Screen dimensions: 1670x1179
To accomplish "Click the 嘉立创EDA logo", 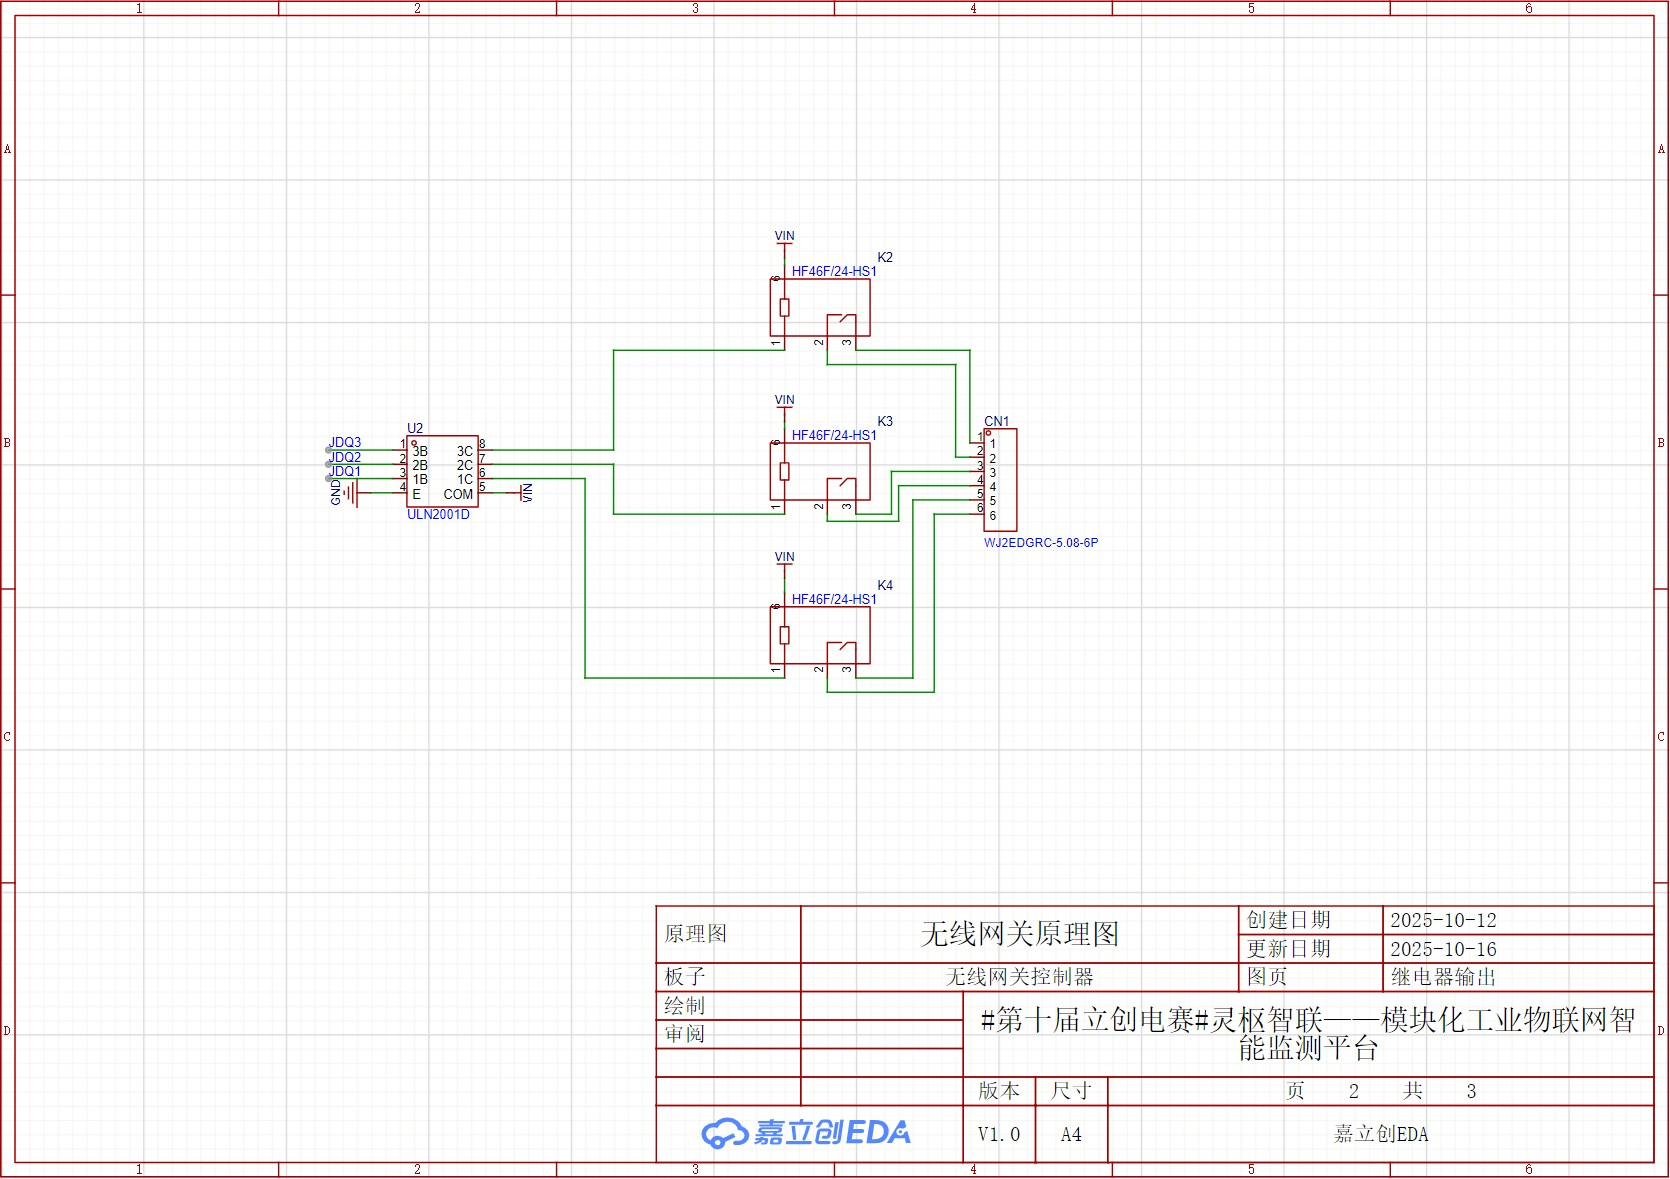I will tap(806, 1133).
